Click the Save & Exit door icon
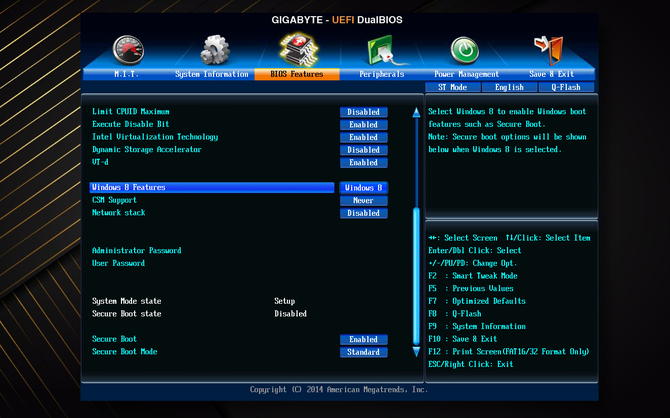 (x=549, y=50)
